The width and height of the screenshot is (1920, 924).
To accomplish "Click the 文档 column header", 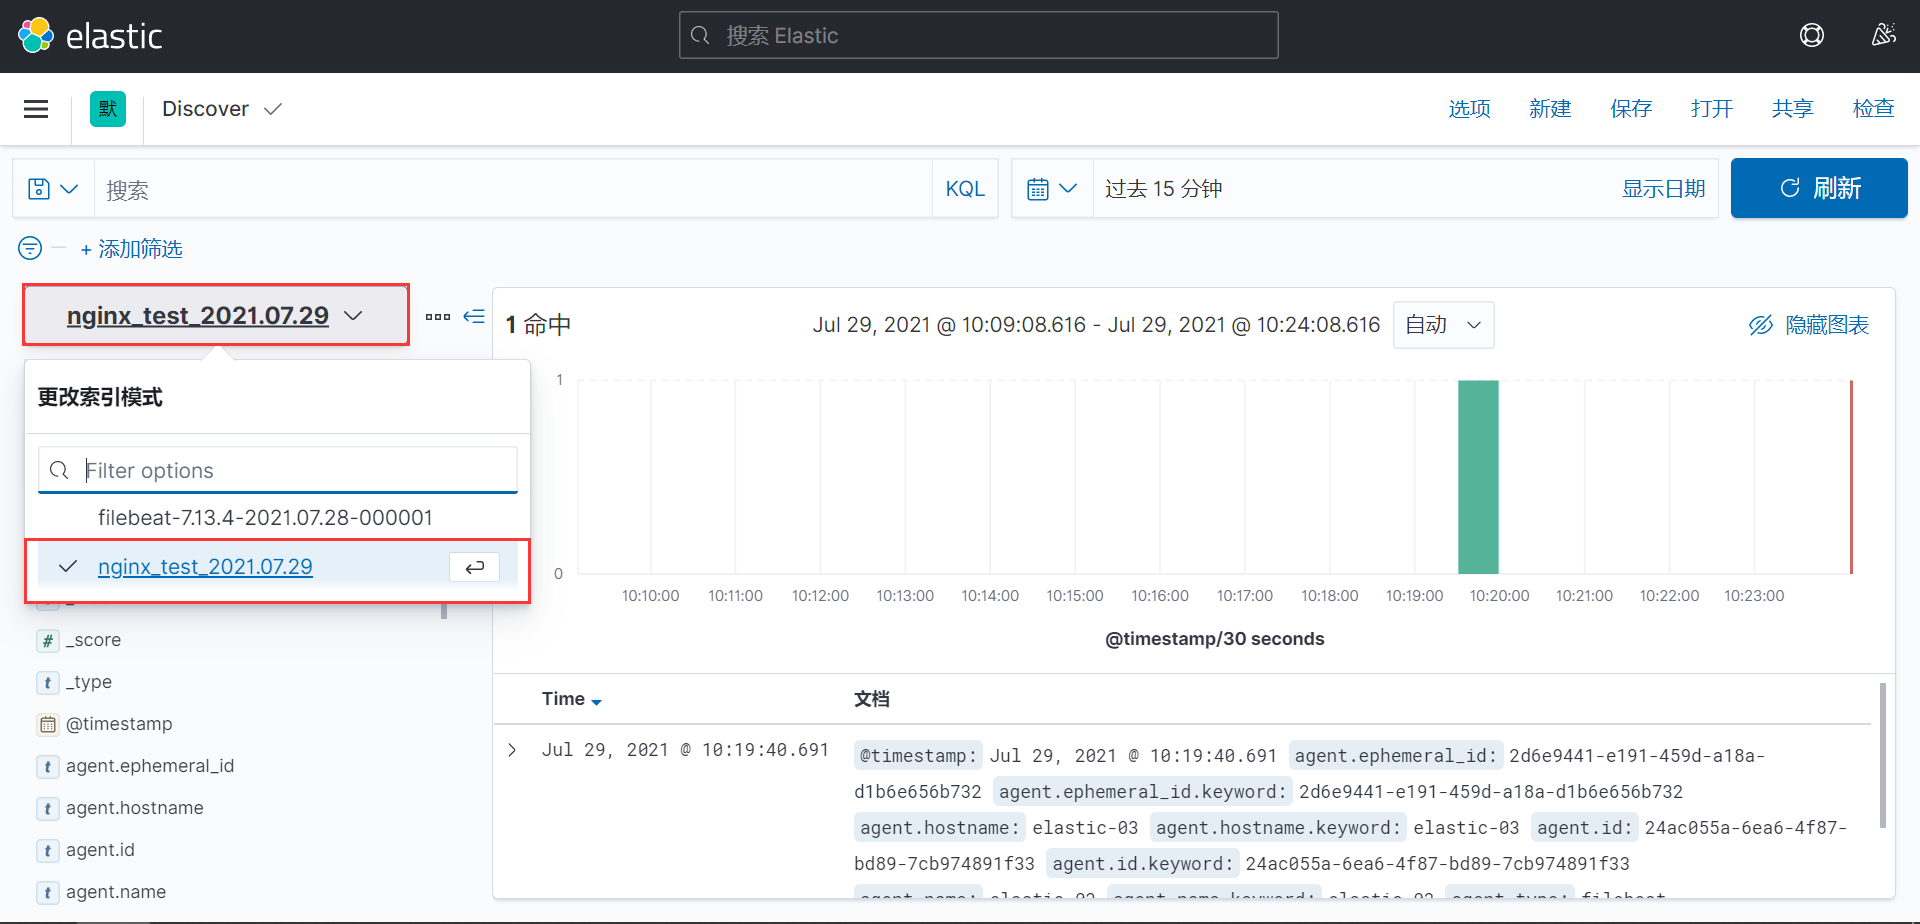I will pyautogui.click(x=872, y=699).
